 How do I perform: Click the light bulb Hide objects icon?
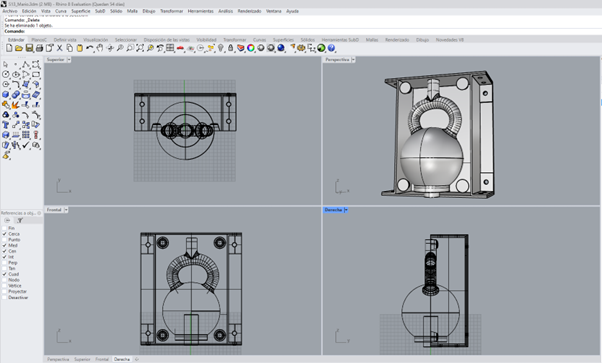click(220, 48)
